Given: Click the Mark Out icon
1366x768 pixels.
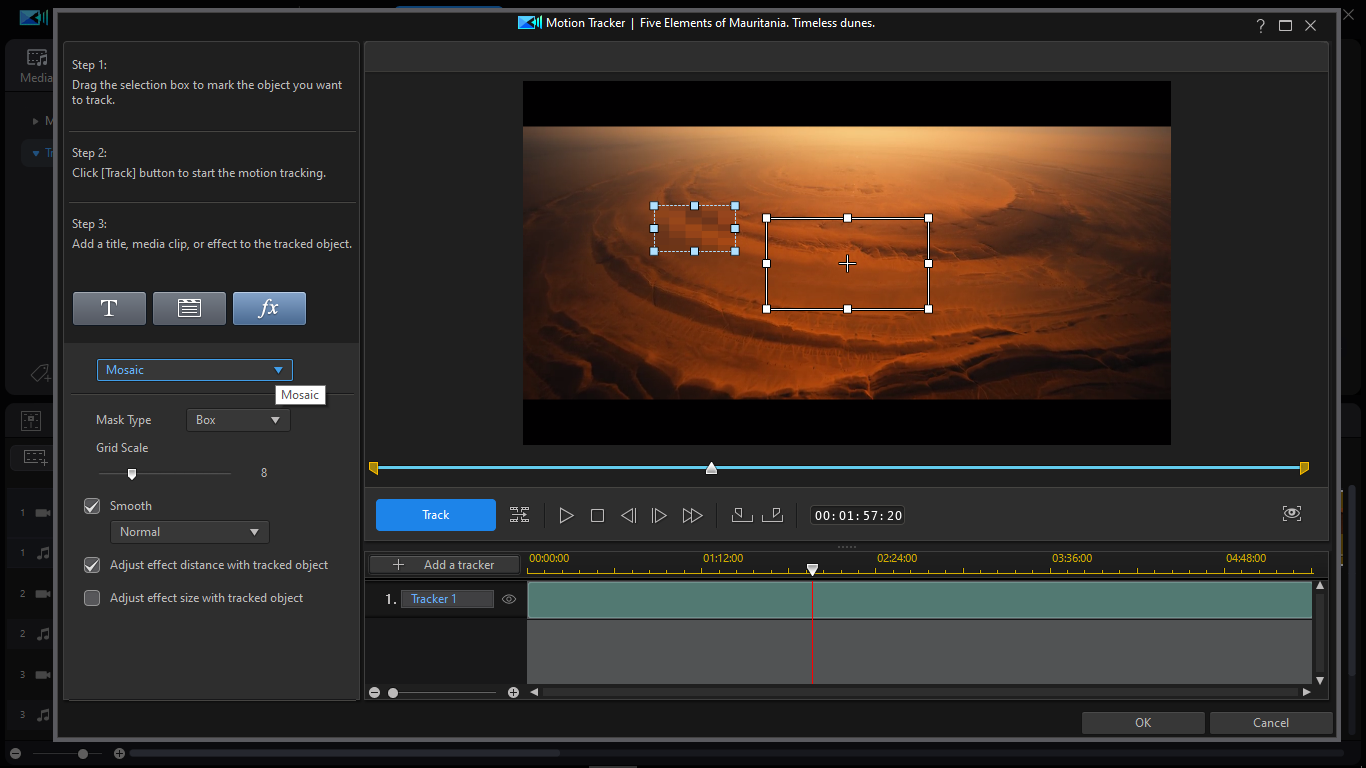Looking at the screenshot, I should [x=772, y=515].
